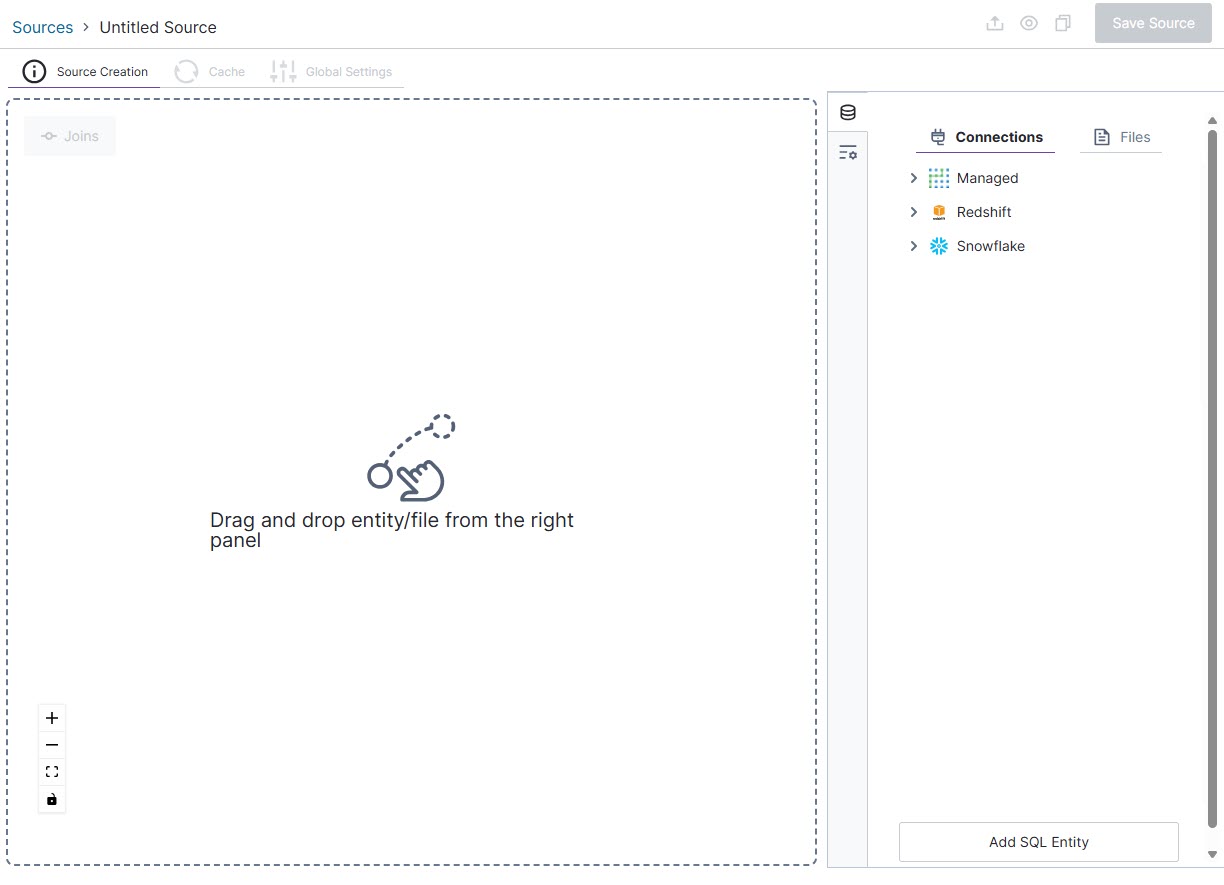This screenshot has width=1224, height=885.
Task: Navigate back via the Sources breadcrumb link
Action: coord(42,27)
